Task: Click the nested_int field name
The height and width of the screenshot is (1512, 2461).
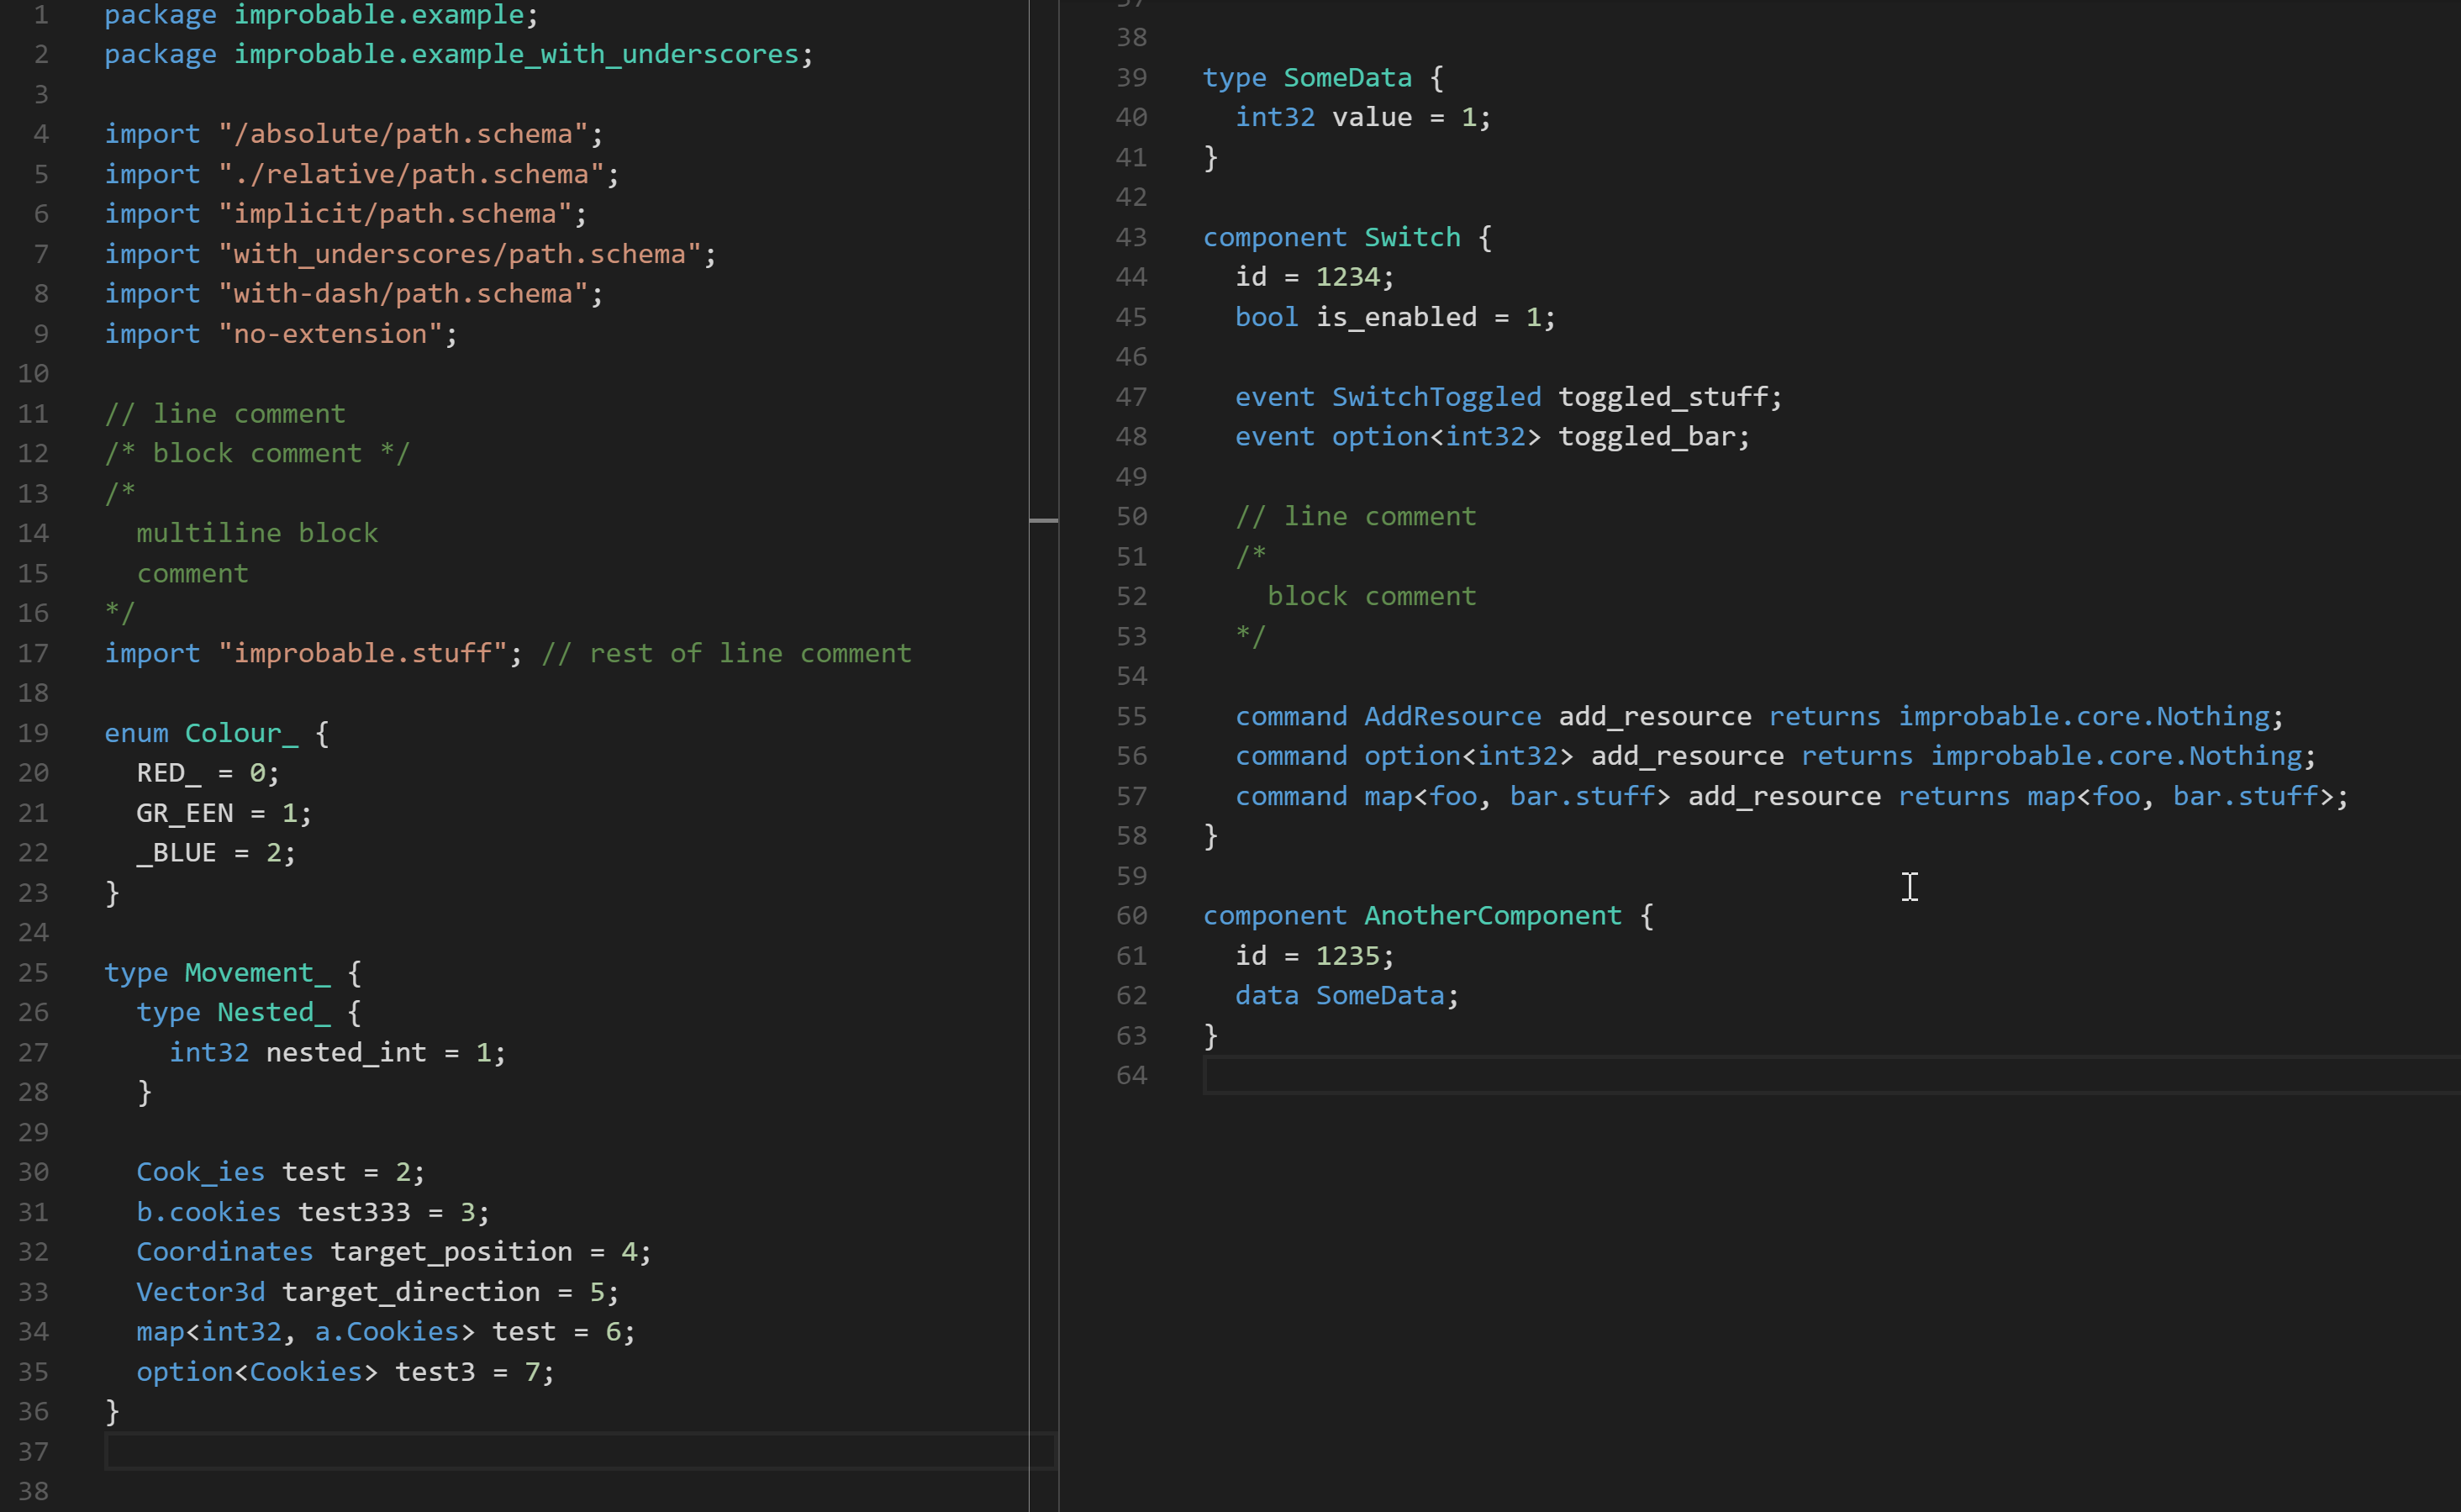Action: coord(346,1052)
